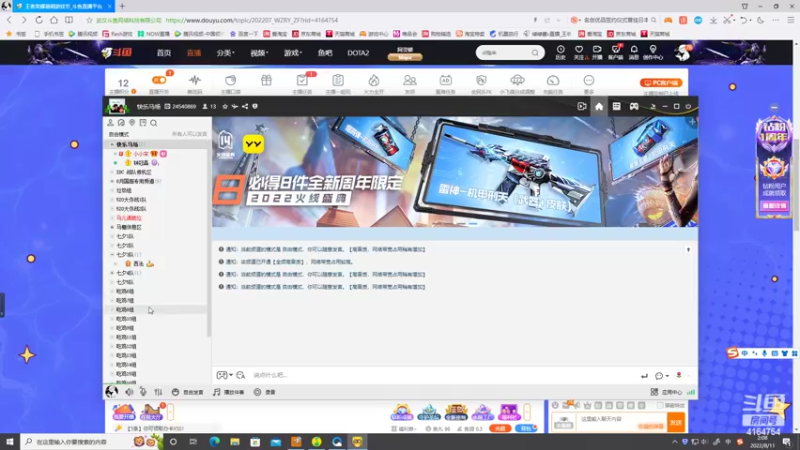Open the 全民乐PK shield icon
The height and width of the screenshot is (450, 800).
pyautogui.click(x=481, y=80)
